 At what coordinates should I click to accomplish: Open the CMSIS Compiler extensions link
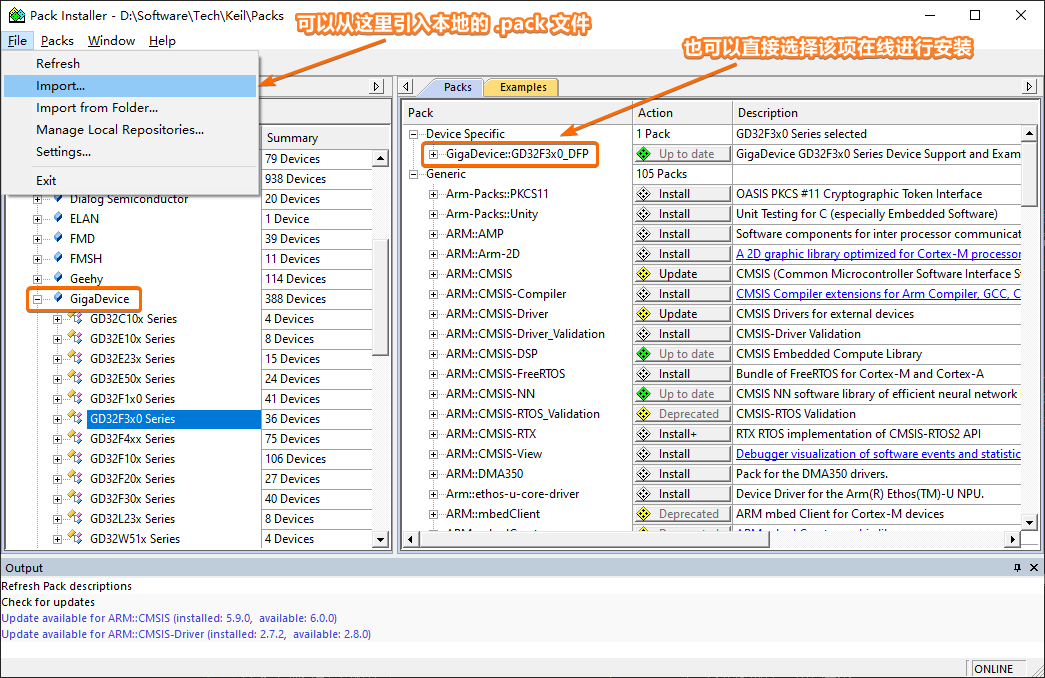point(878,294)
